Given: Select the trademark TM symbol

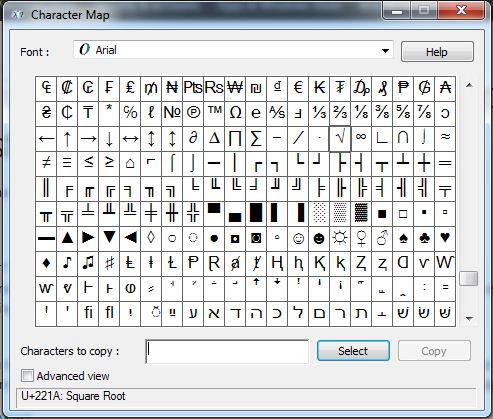Looking at the screenshot, I should click(214, 114).
